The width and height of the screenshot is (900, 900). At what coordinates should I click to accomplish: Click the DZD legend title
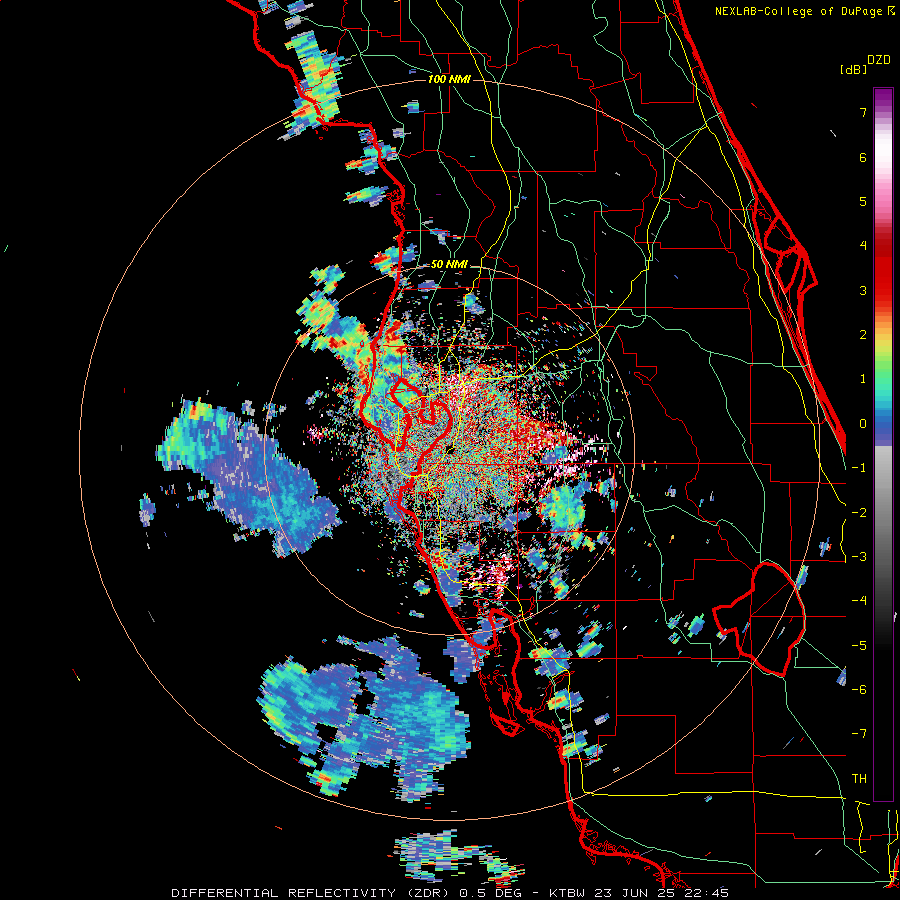[879, 60]
